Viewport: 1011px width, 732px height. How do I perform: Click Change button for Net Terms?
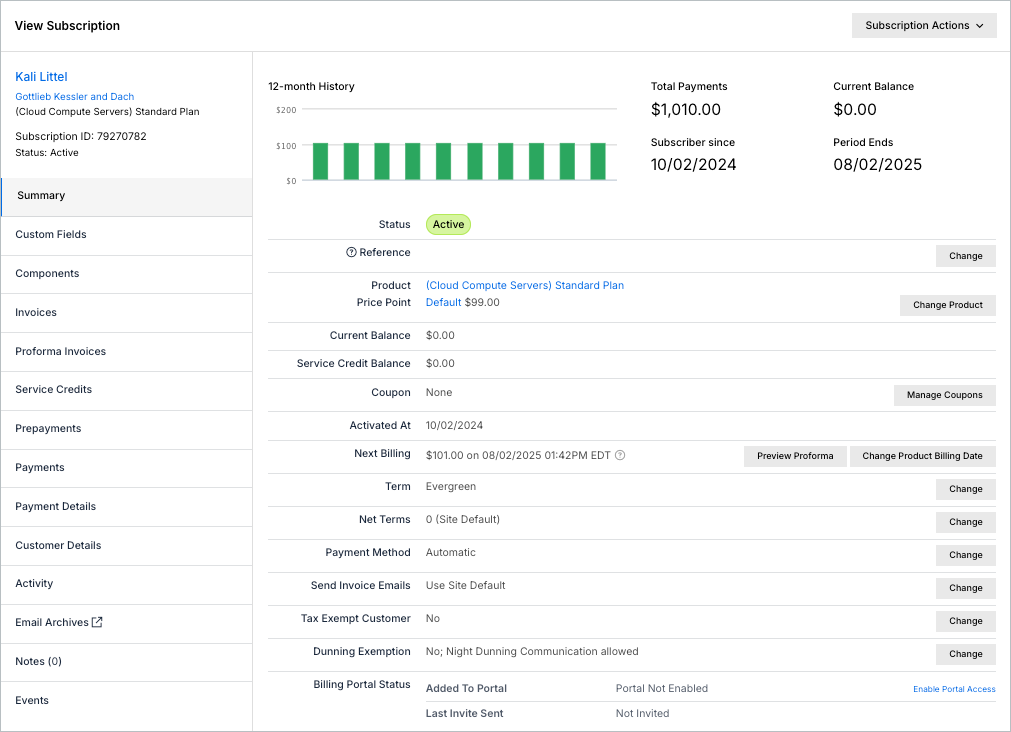[965, 522]
